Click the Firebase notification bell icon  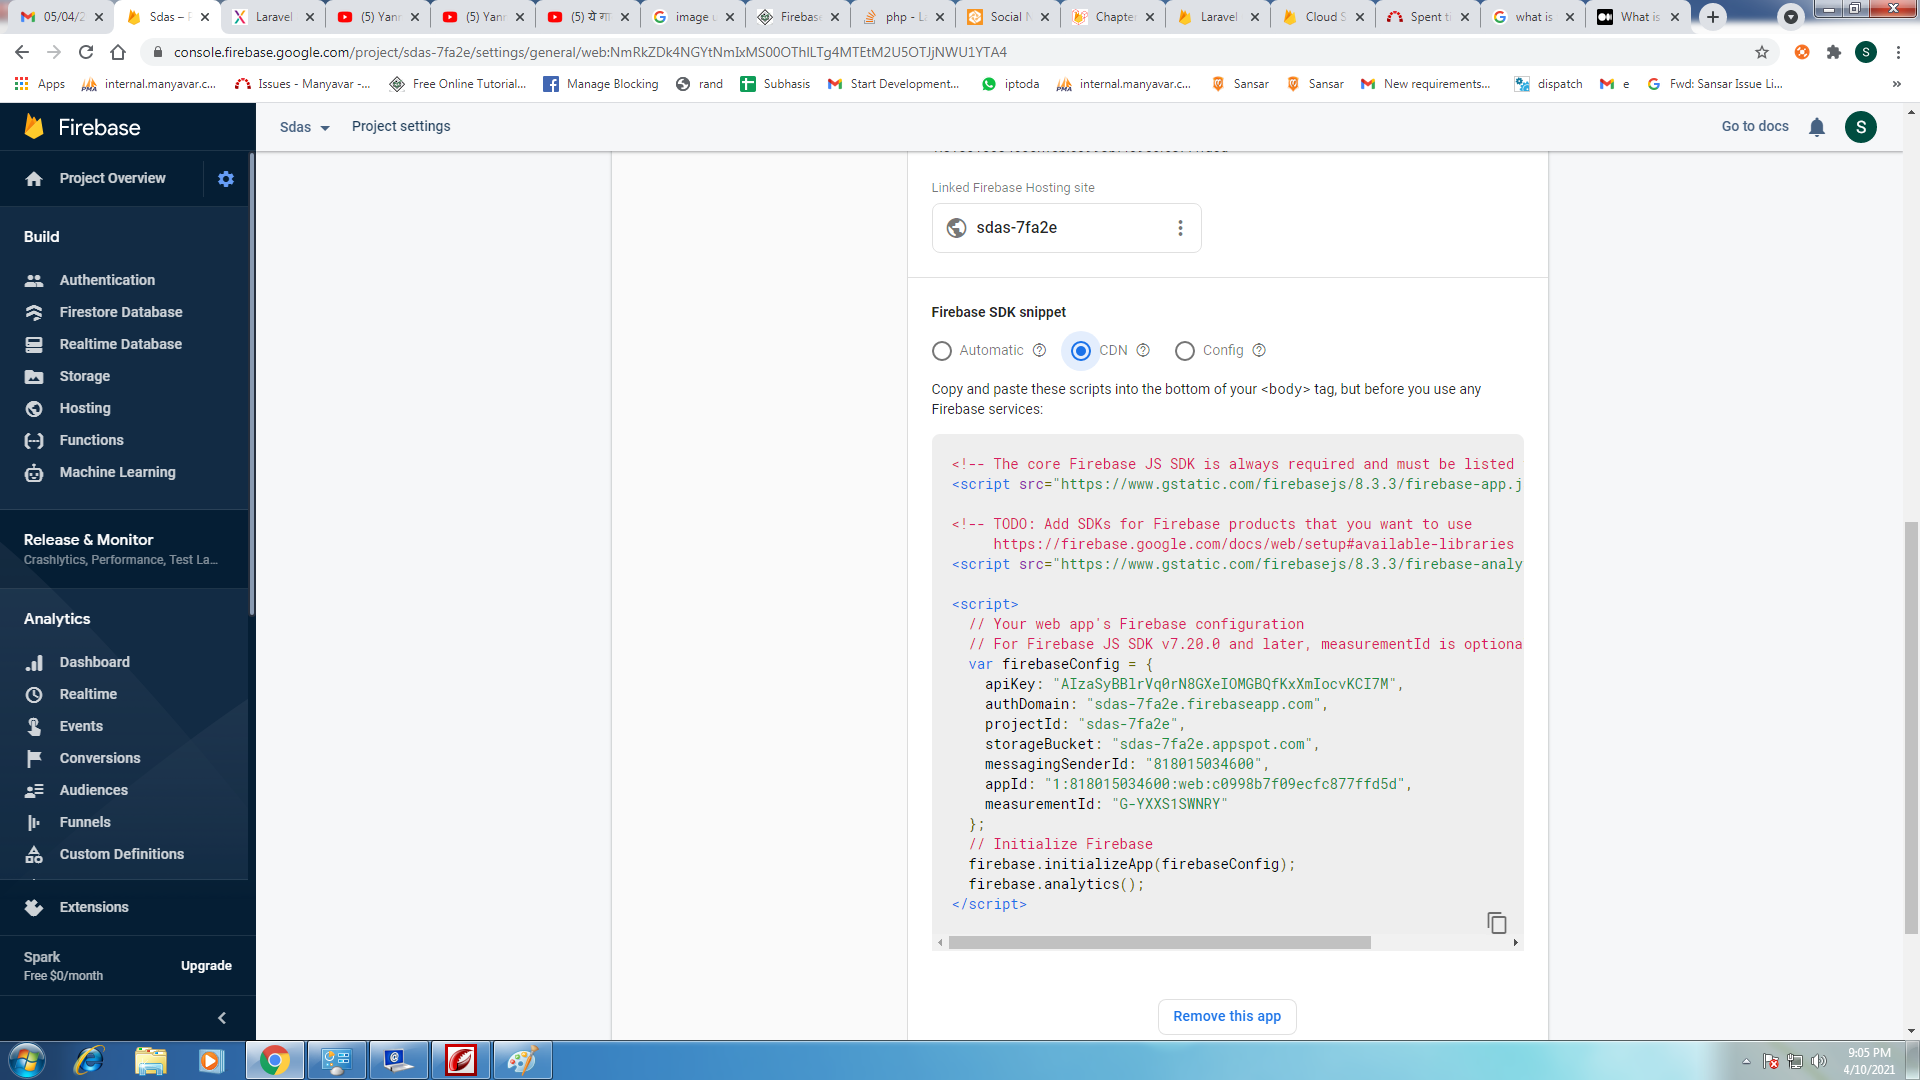pos(1818,127)
